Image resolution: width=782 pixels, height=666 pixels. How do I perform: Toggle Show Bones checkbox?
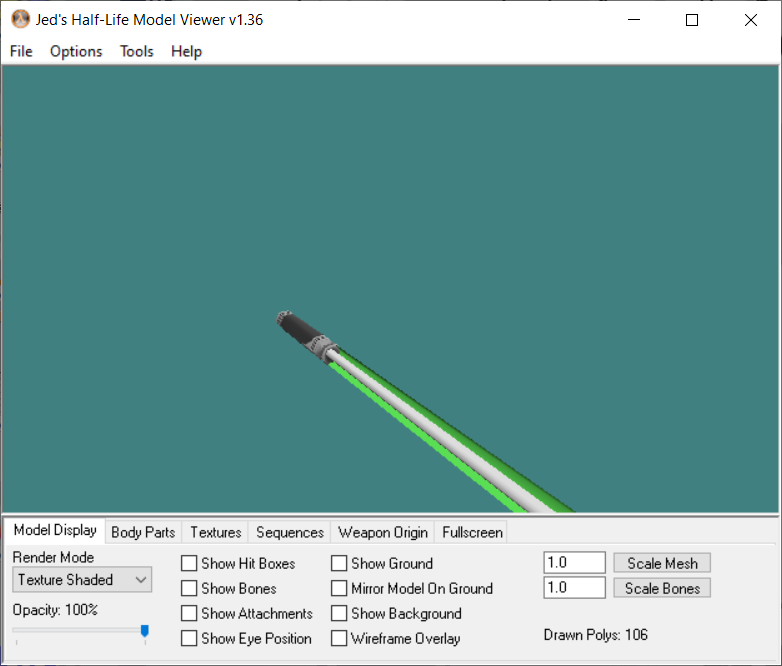tap(189, 589)
